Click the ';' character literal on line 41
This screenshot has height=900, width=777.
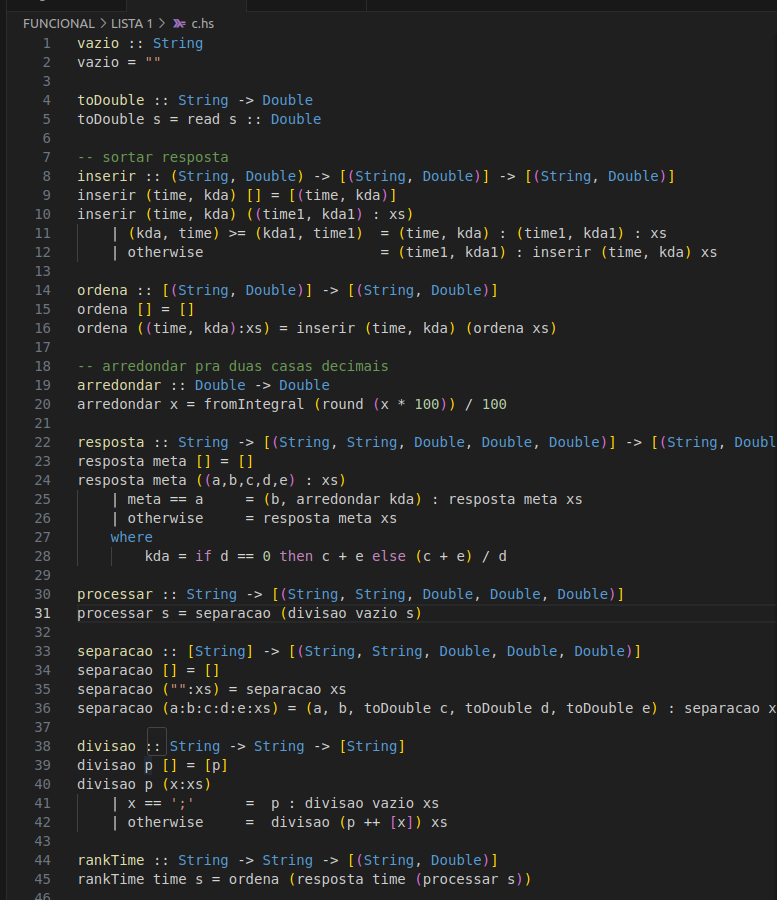click(182, 803)
